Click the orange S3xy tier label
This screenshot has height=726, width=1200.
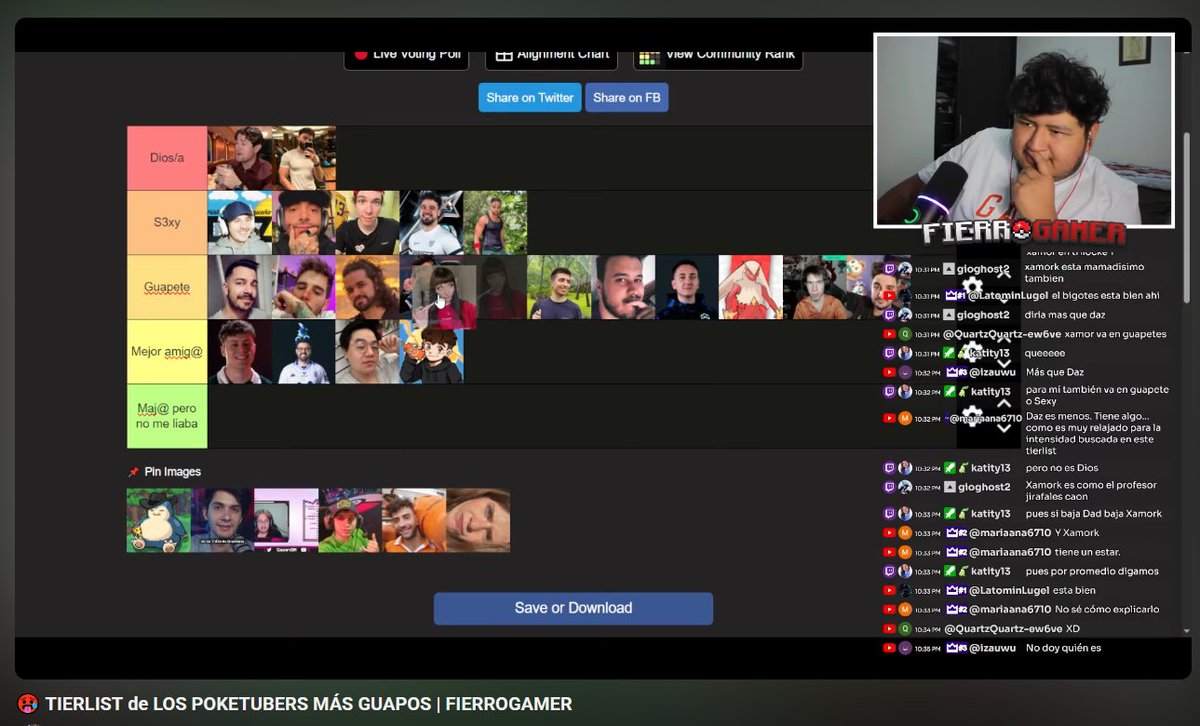167,223
